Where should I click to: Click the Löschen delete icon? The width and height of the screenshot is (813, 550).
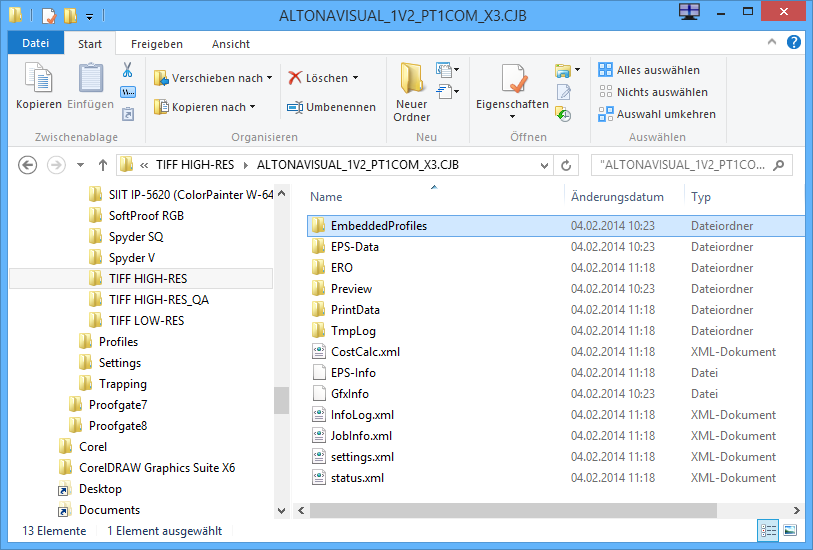click(319, 78)
